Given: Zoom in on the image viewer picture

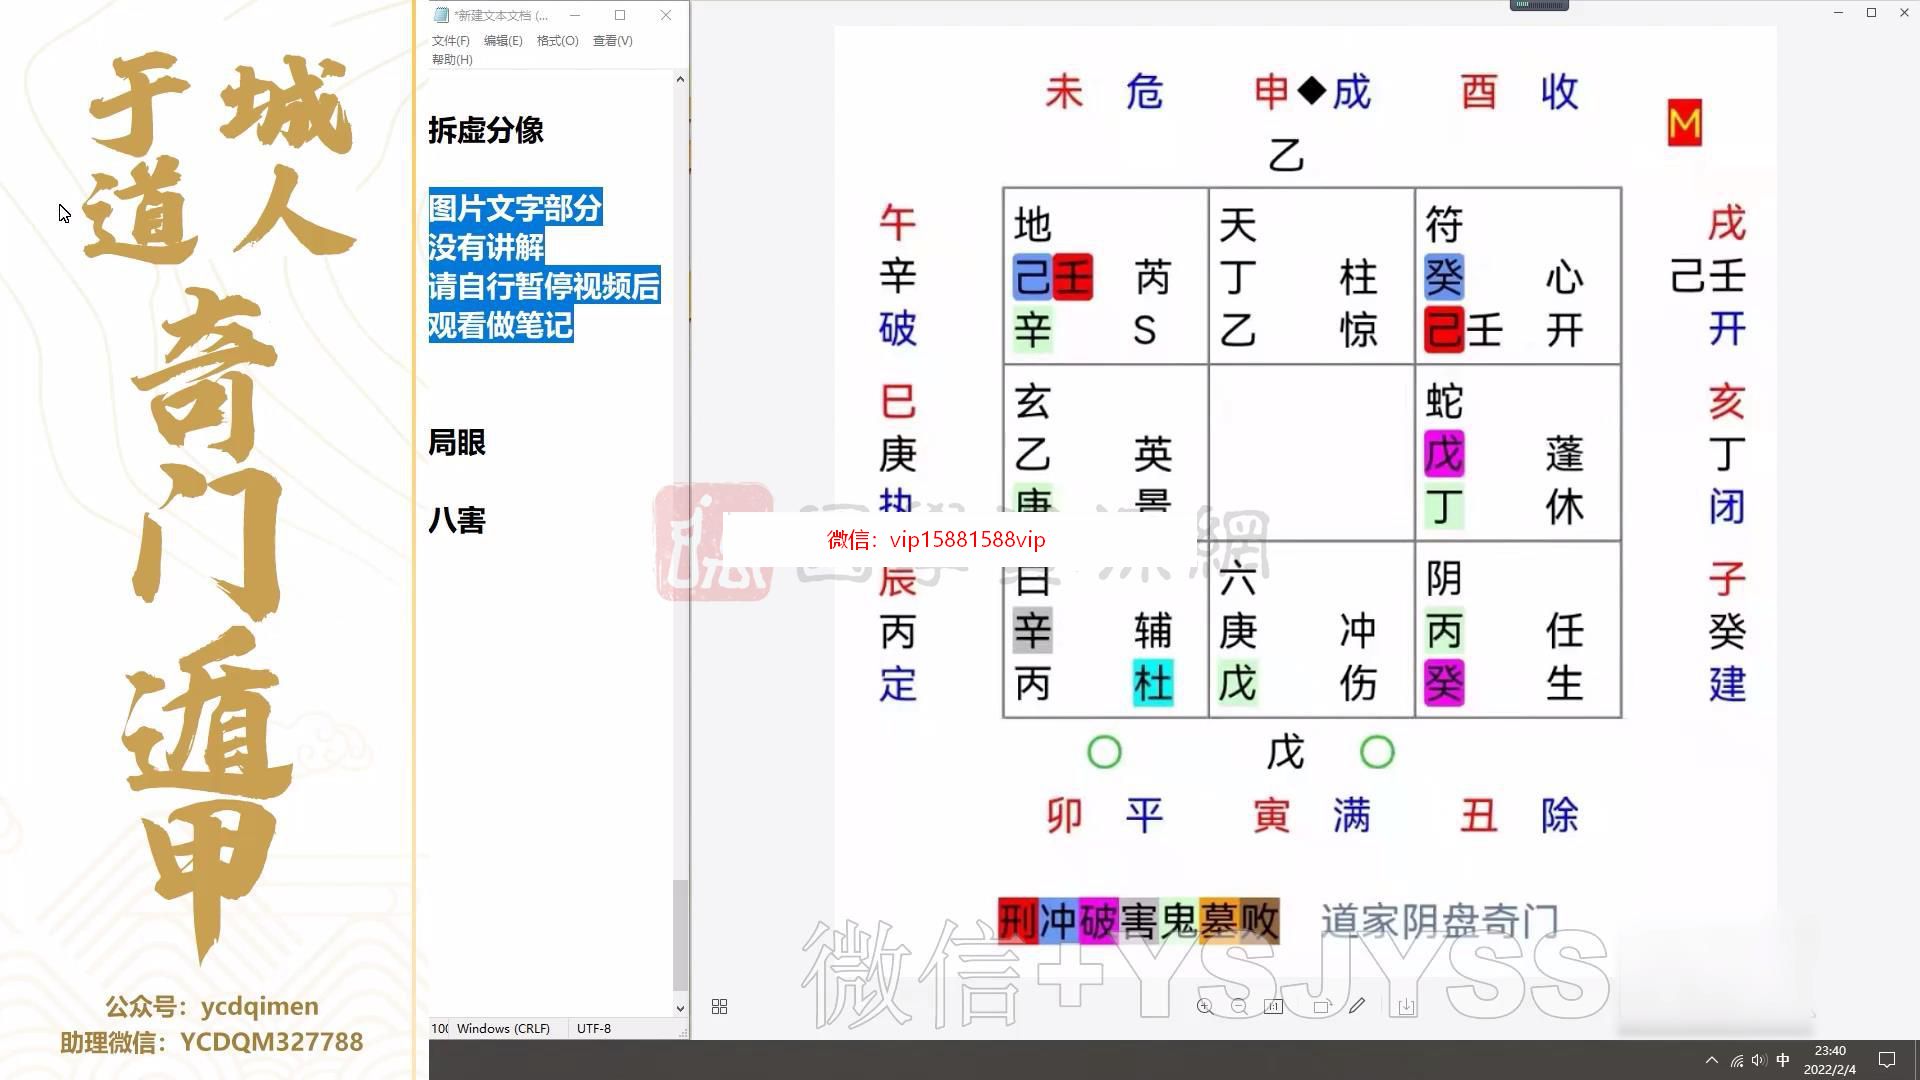Looking at the screenshot, I should coord(1205,1006).
